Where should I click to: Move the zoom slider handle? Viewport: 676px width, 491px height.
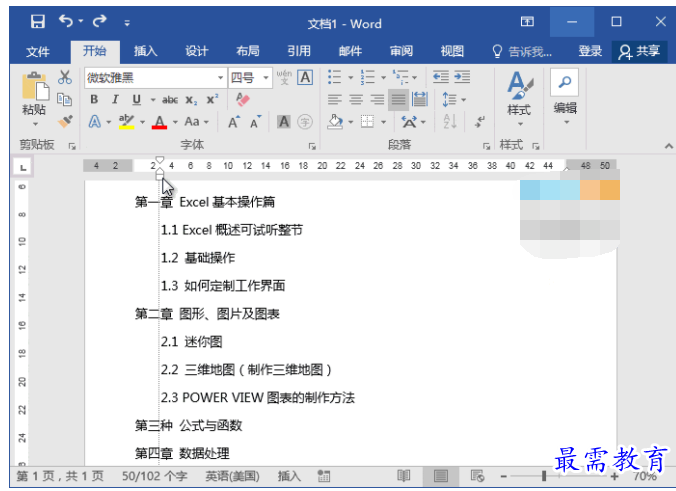click(x=544, y=476)
